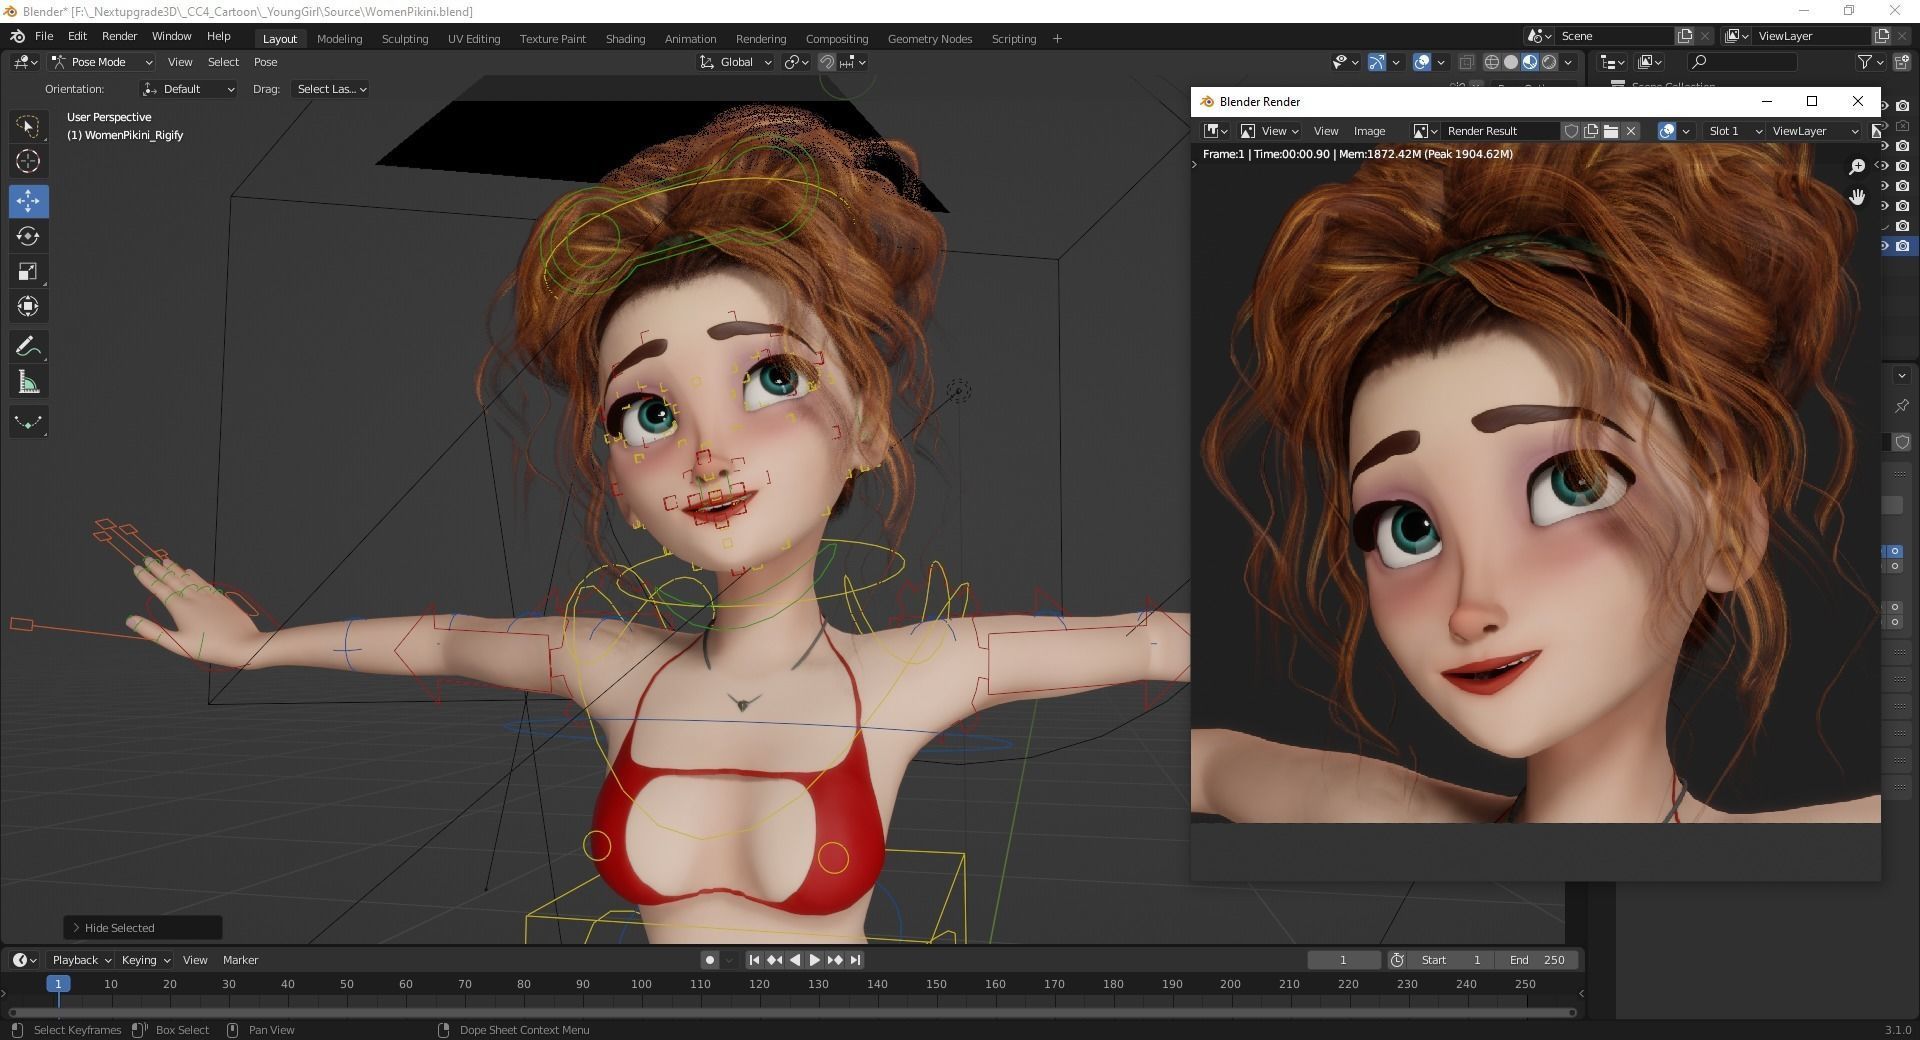Switch to material preview shading

pos(1530,62)
